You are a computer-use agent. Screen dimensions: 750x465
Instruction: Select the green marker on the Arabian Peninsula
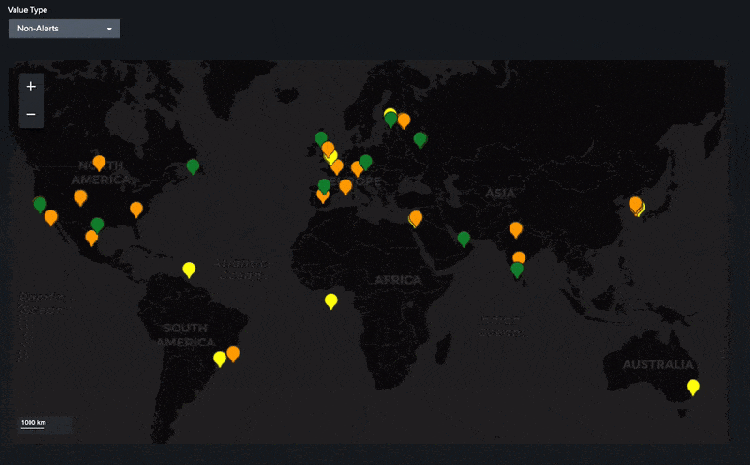pos(463,238)
